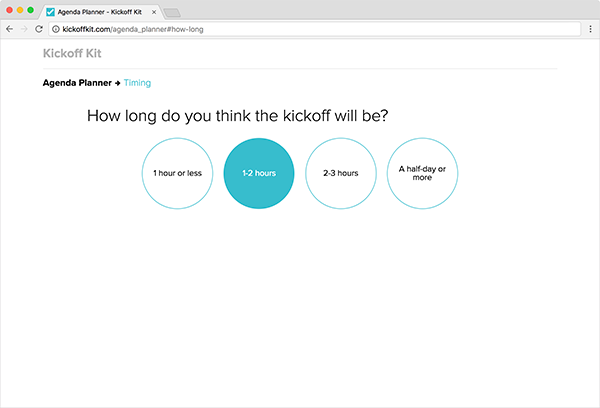Select the 1-2 hours circle

(x=259, y=173)
